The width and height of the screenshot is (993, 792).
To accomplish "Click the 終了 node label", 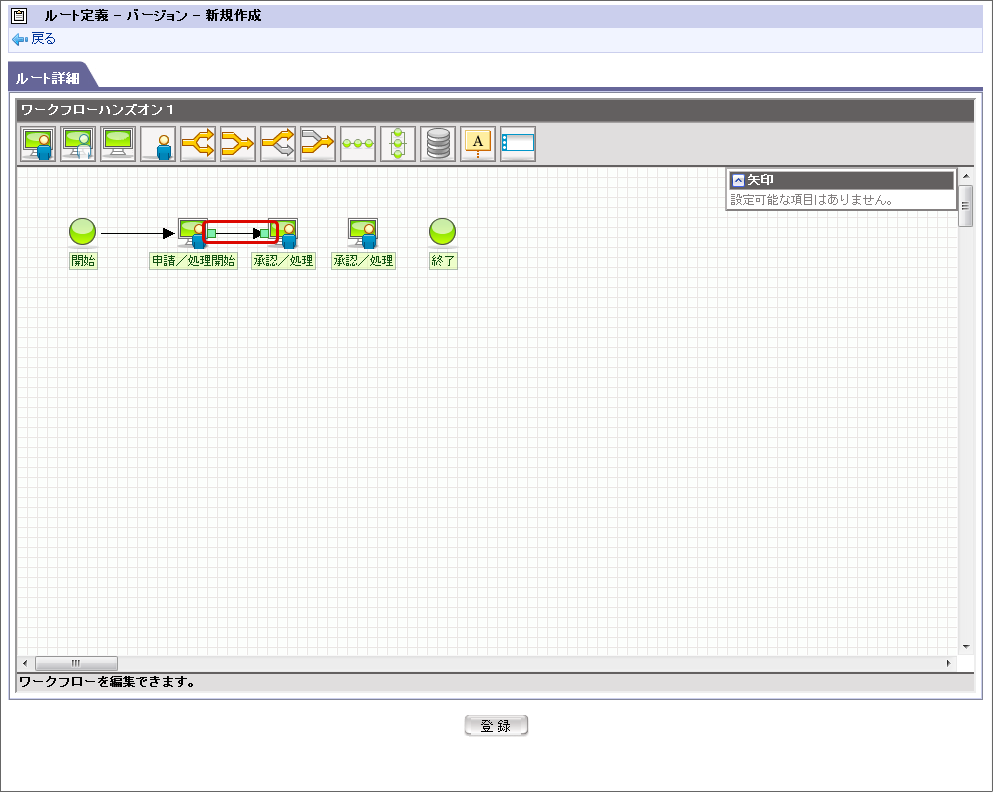I will click(443, 261).
